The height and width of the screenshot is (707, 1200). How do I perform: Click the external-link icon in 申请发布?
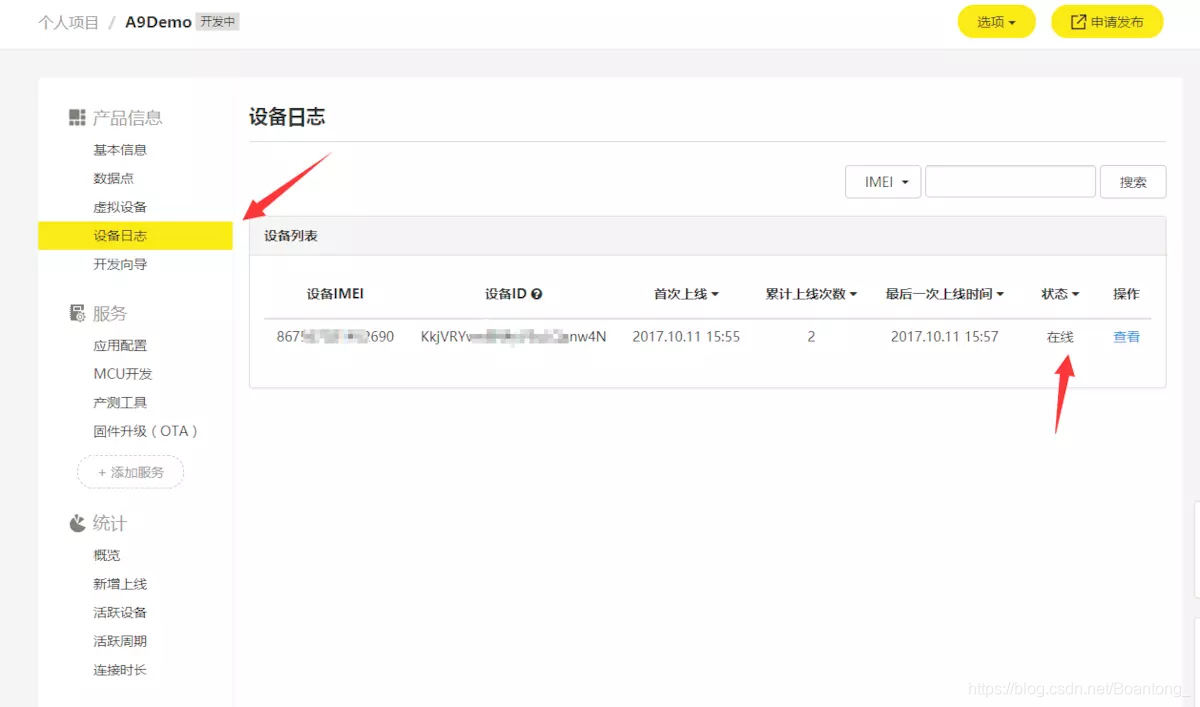pos(1079,22)
